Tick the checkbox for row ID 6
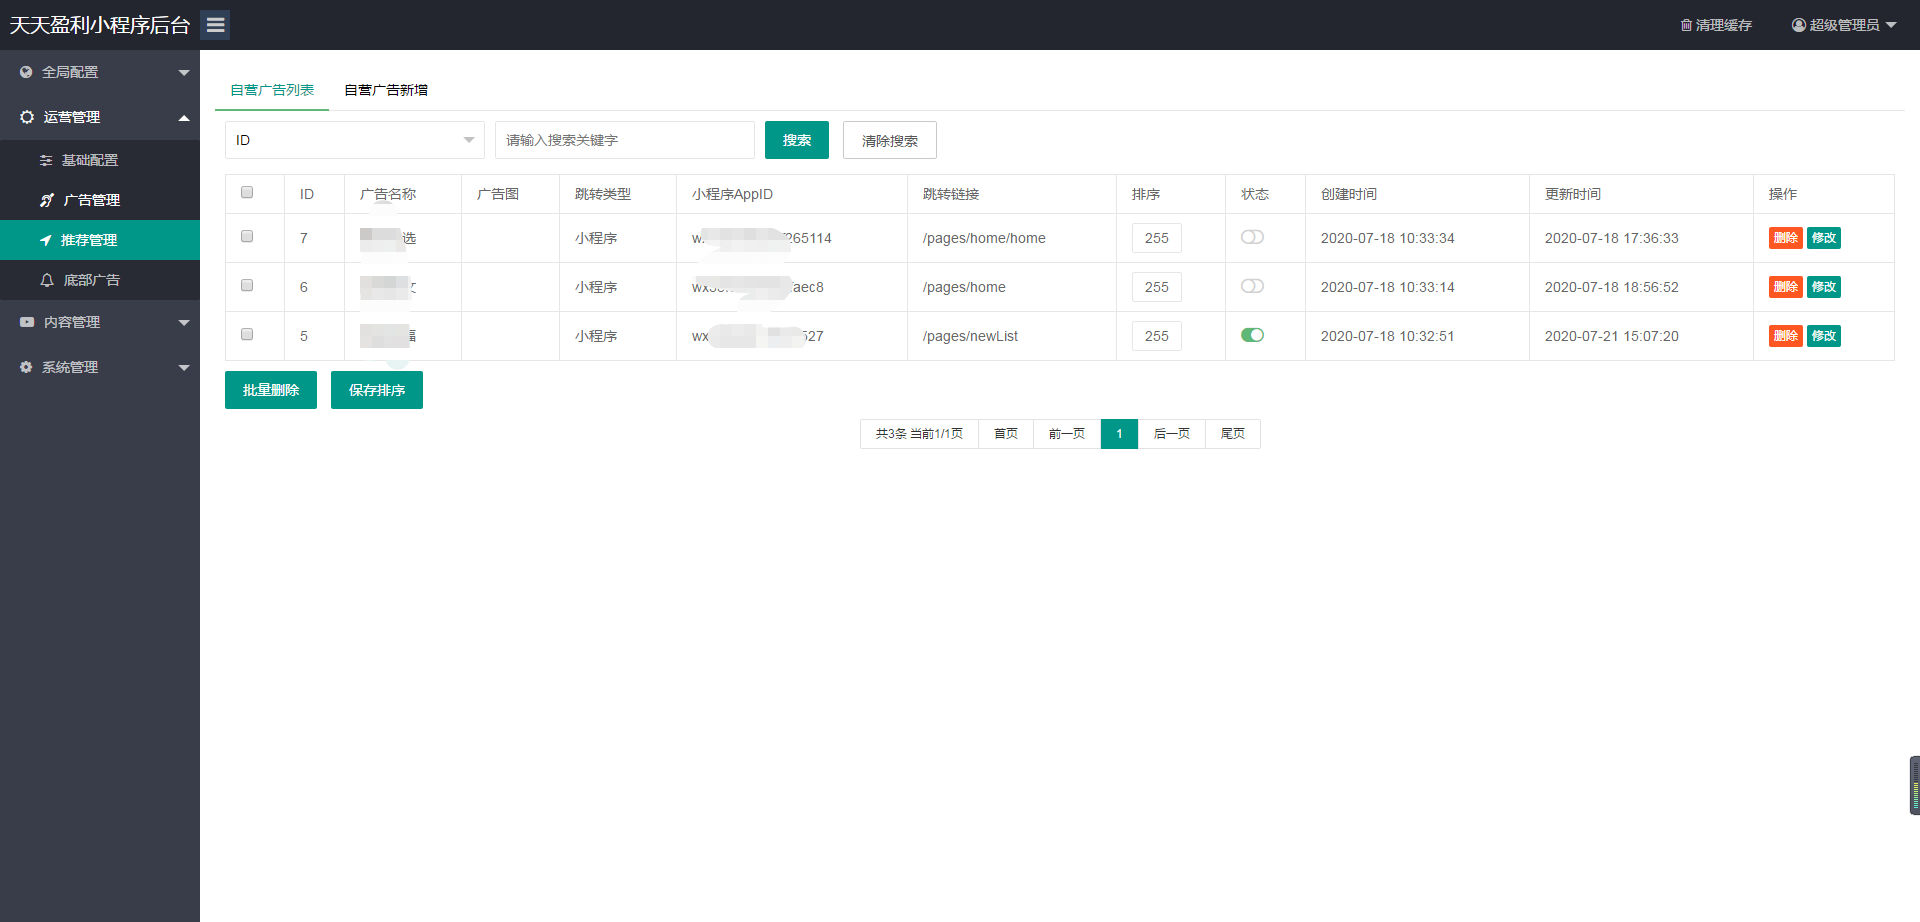Screen dimensions: 1920x922 tap(247, 285)
